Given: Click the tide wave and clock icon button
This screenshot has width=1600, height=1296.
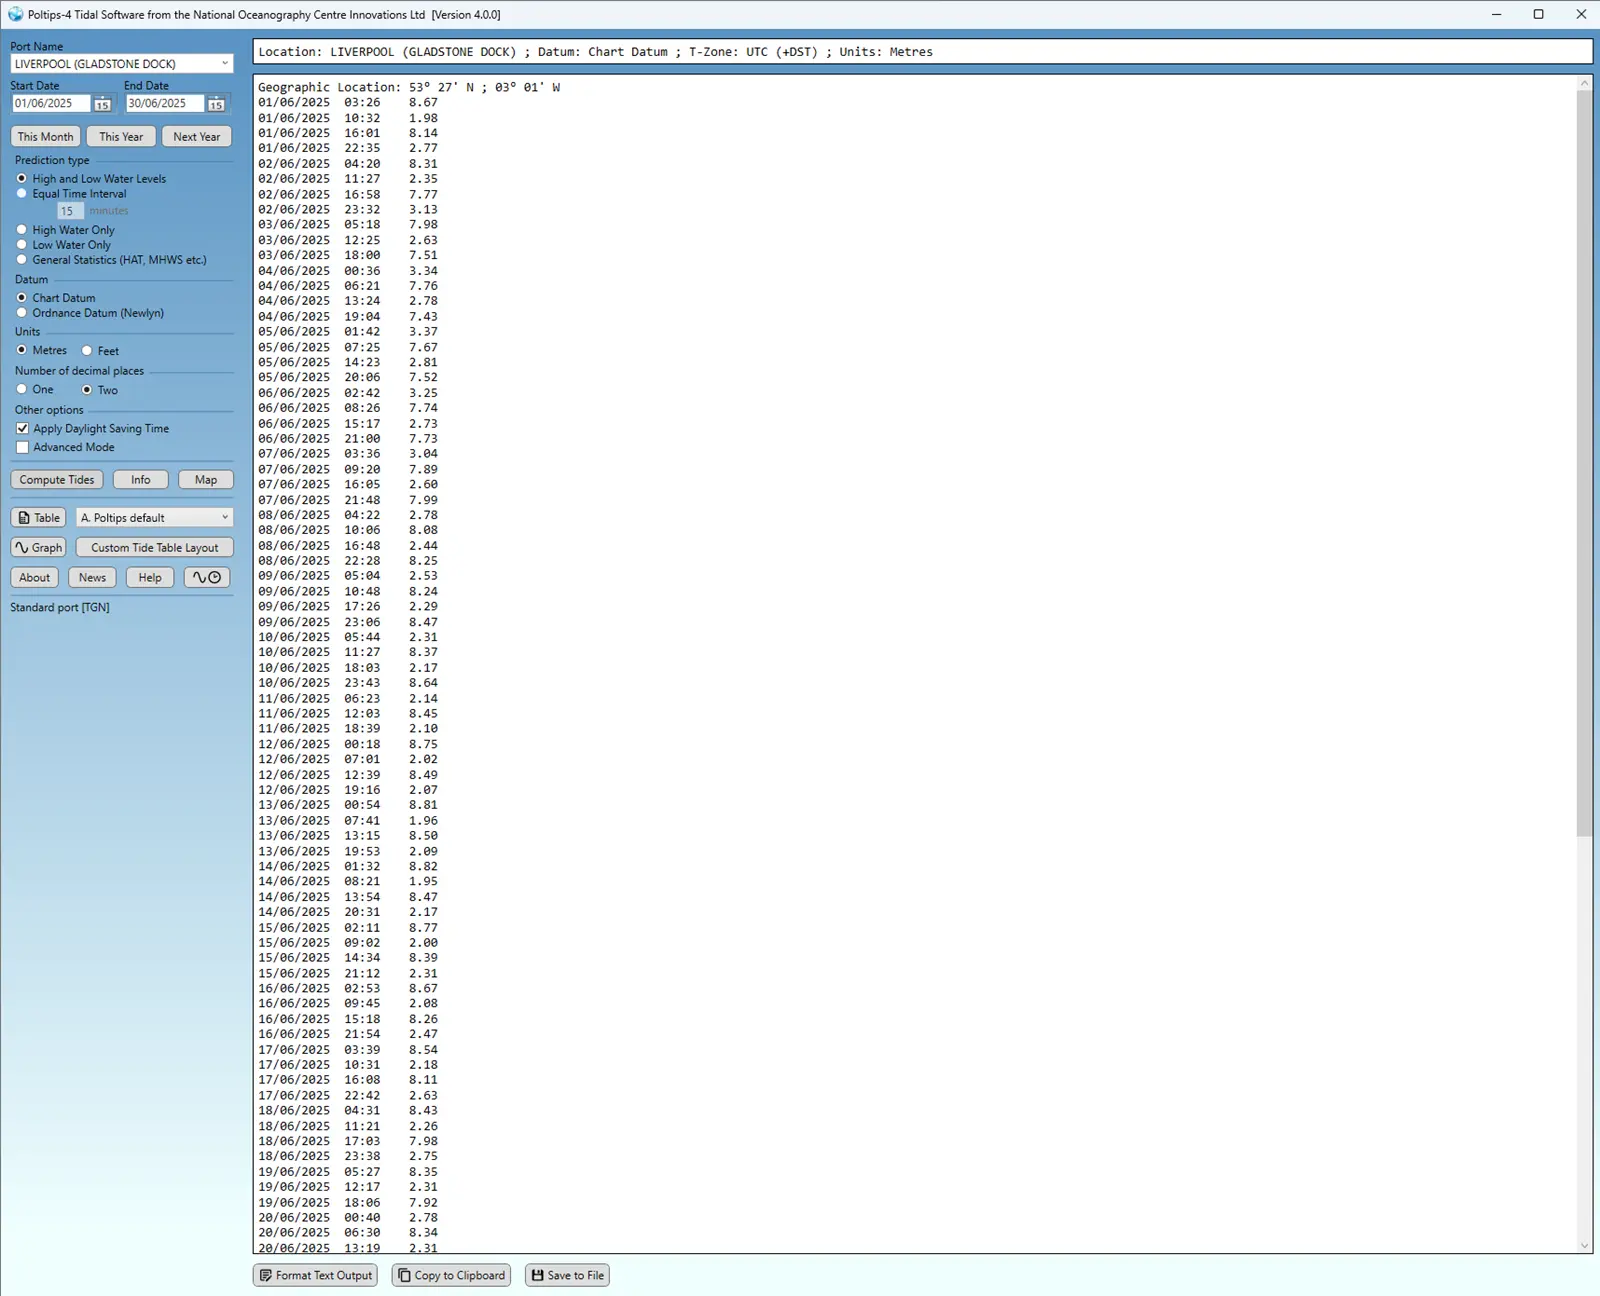Looking at the screenshot, I should point(207,578).
